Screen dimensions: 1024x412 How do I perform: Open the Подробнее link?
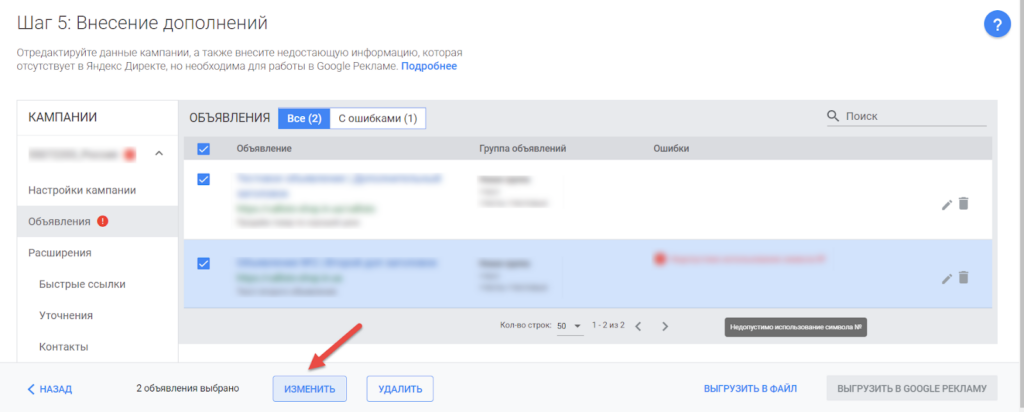click(x=429, y=66)
